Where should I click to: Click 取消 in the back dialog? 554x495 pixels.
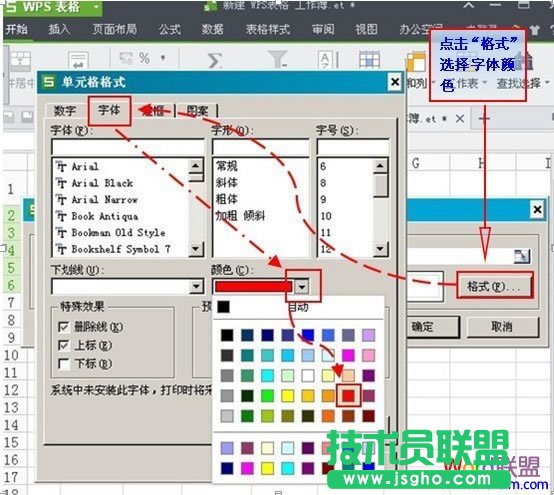point(503,326)
